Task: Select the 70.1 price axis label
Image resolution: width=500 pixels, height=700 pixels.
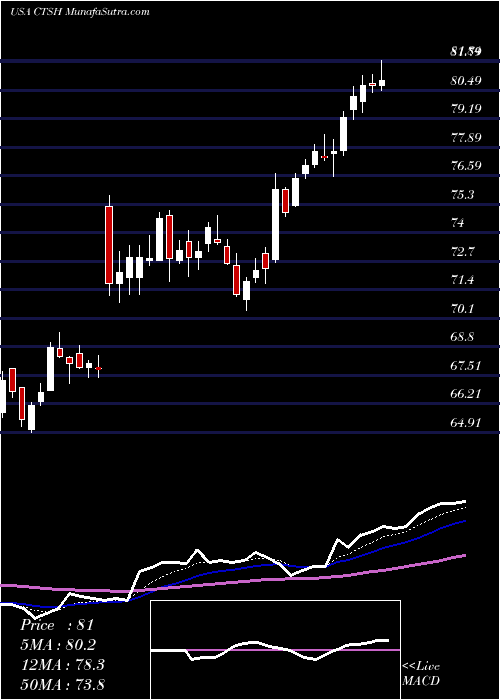Action: pyautogui.click(x=463, y=309)
